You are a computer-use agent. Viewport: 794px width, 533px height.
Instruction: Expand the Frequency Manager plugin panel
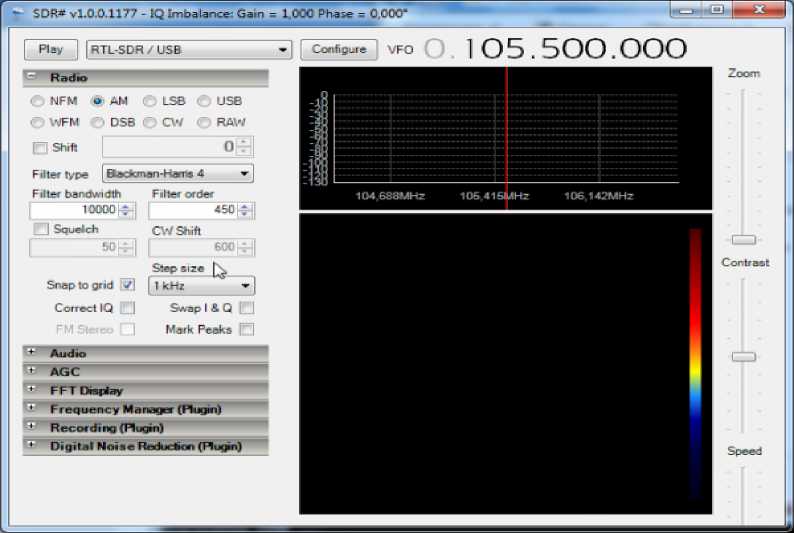pyautogui.click(x=32, y=409)
